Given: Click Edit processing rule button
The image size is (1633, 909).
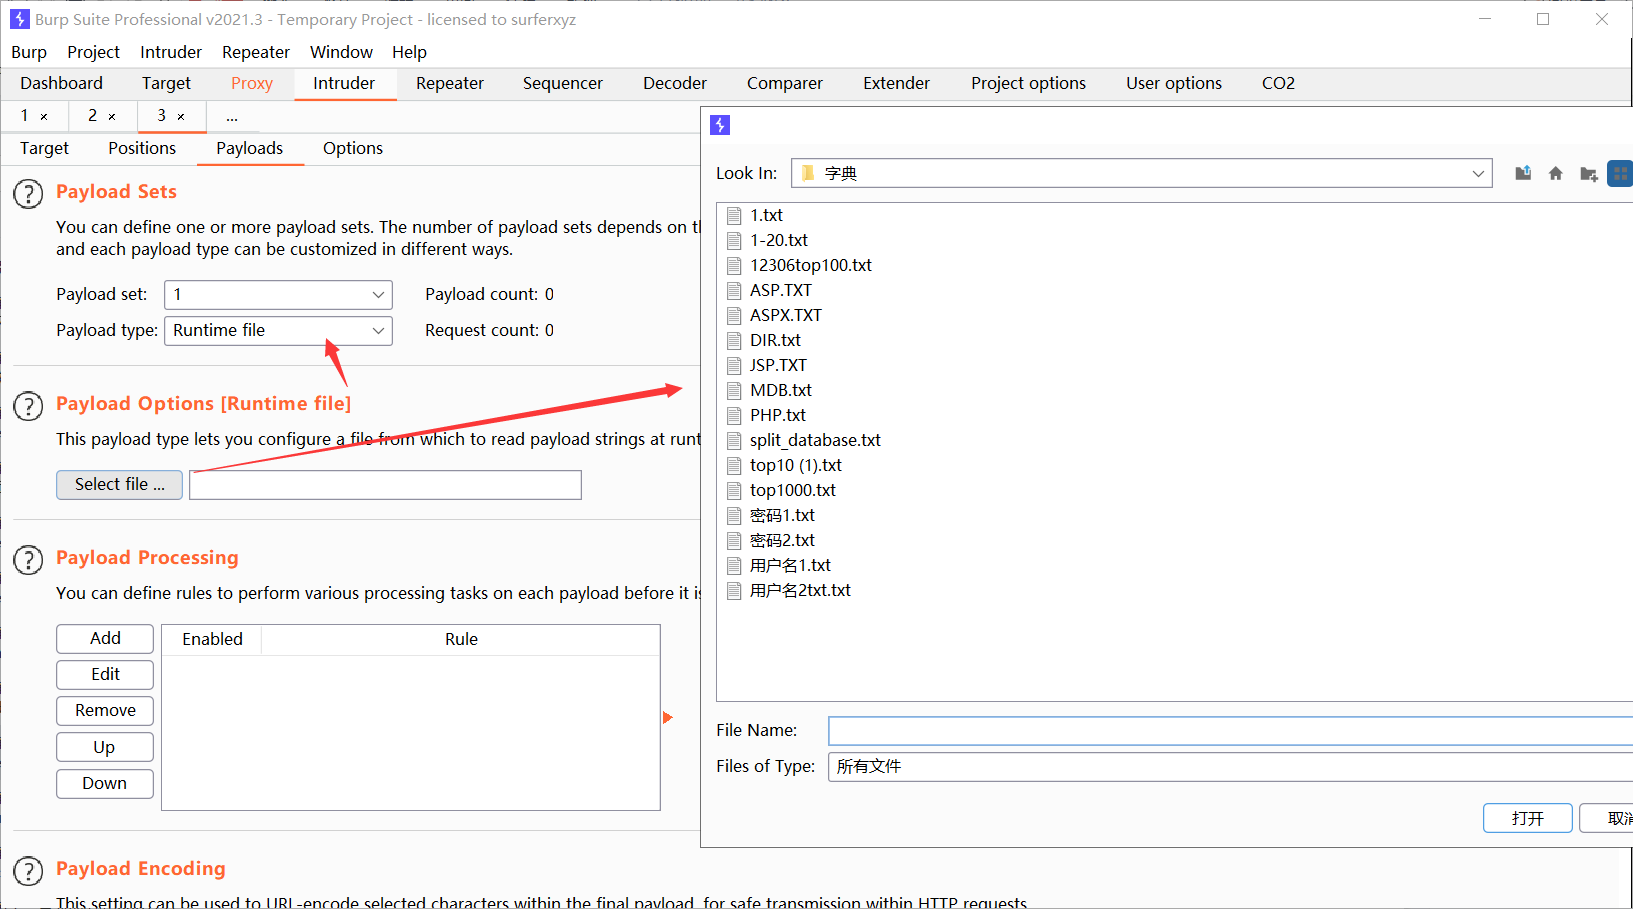Looking at the screenshot, I should pyautogui.click(x=105, y=674).
